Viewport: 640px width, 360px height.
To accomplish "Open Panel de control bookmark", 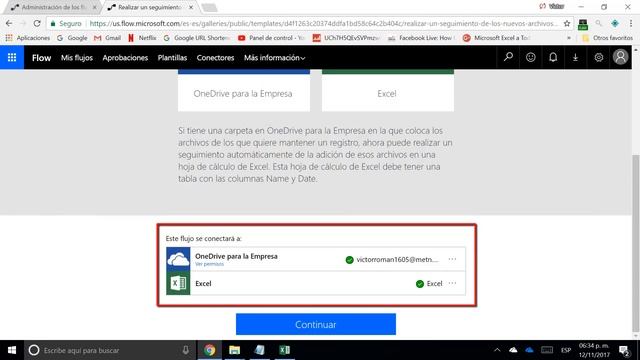I will click(x=271, y=38).
